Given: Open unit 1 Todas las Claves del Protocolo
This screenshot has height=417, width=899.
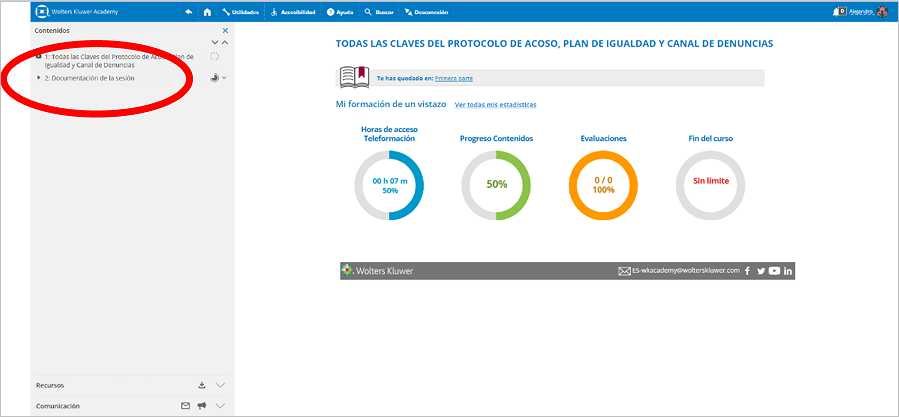Looking at the screenshot, I should (119, 61).
